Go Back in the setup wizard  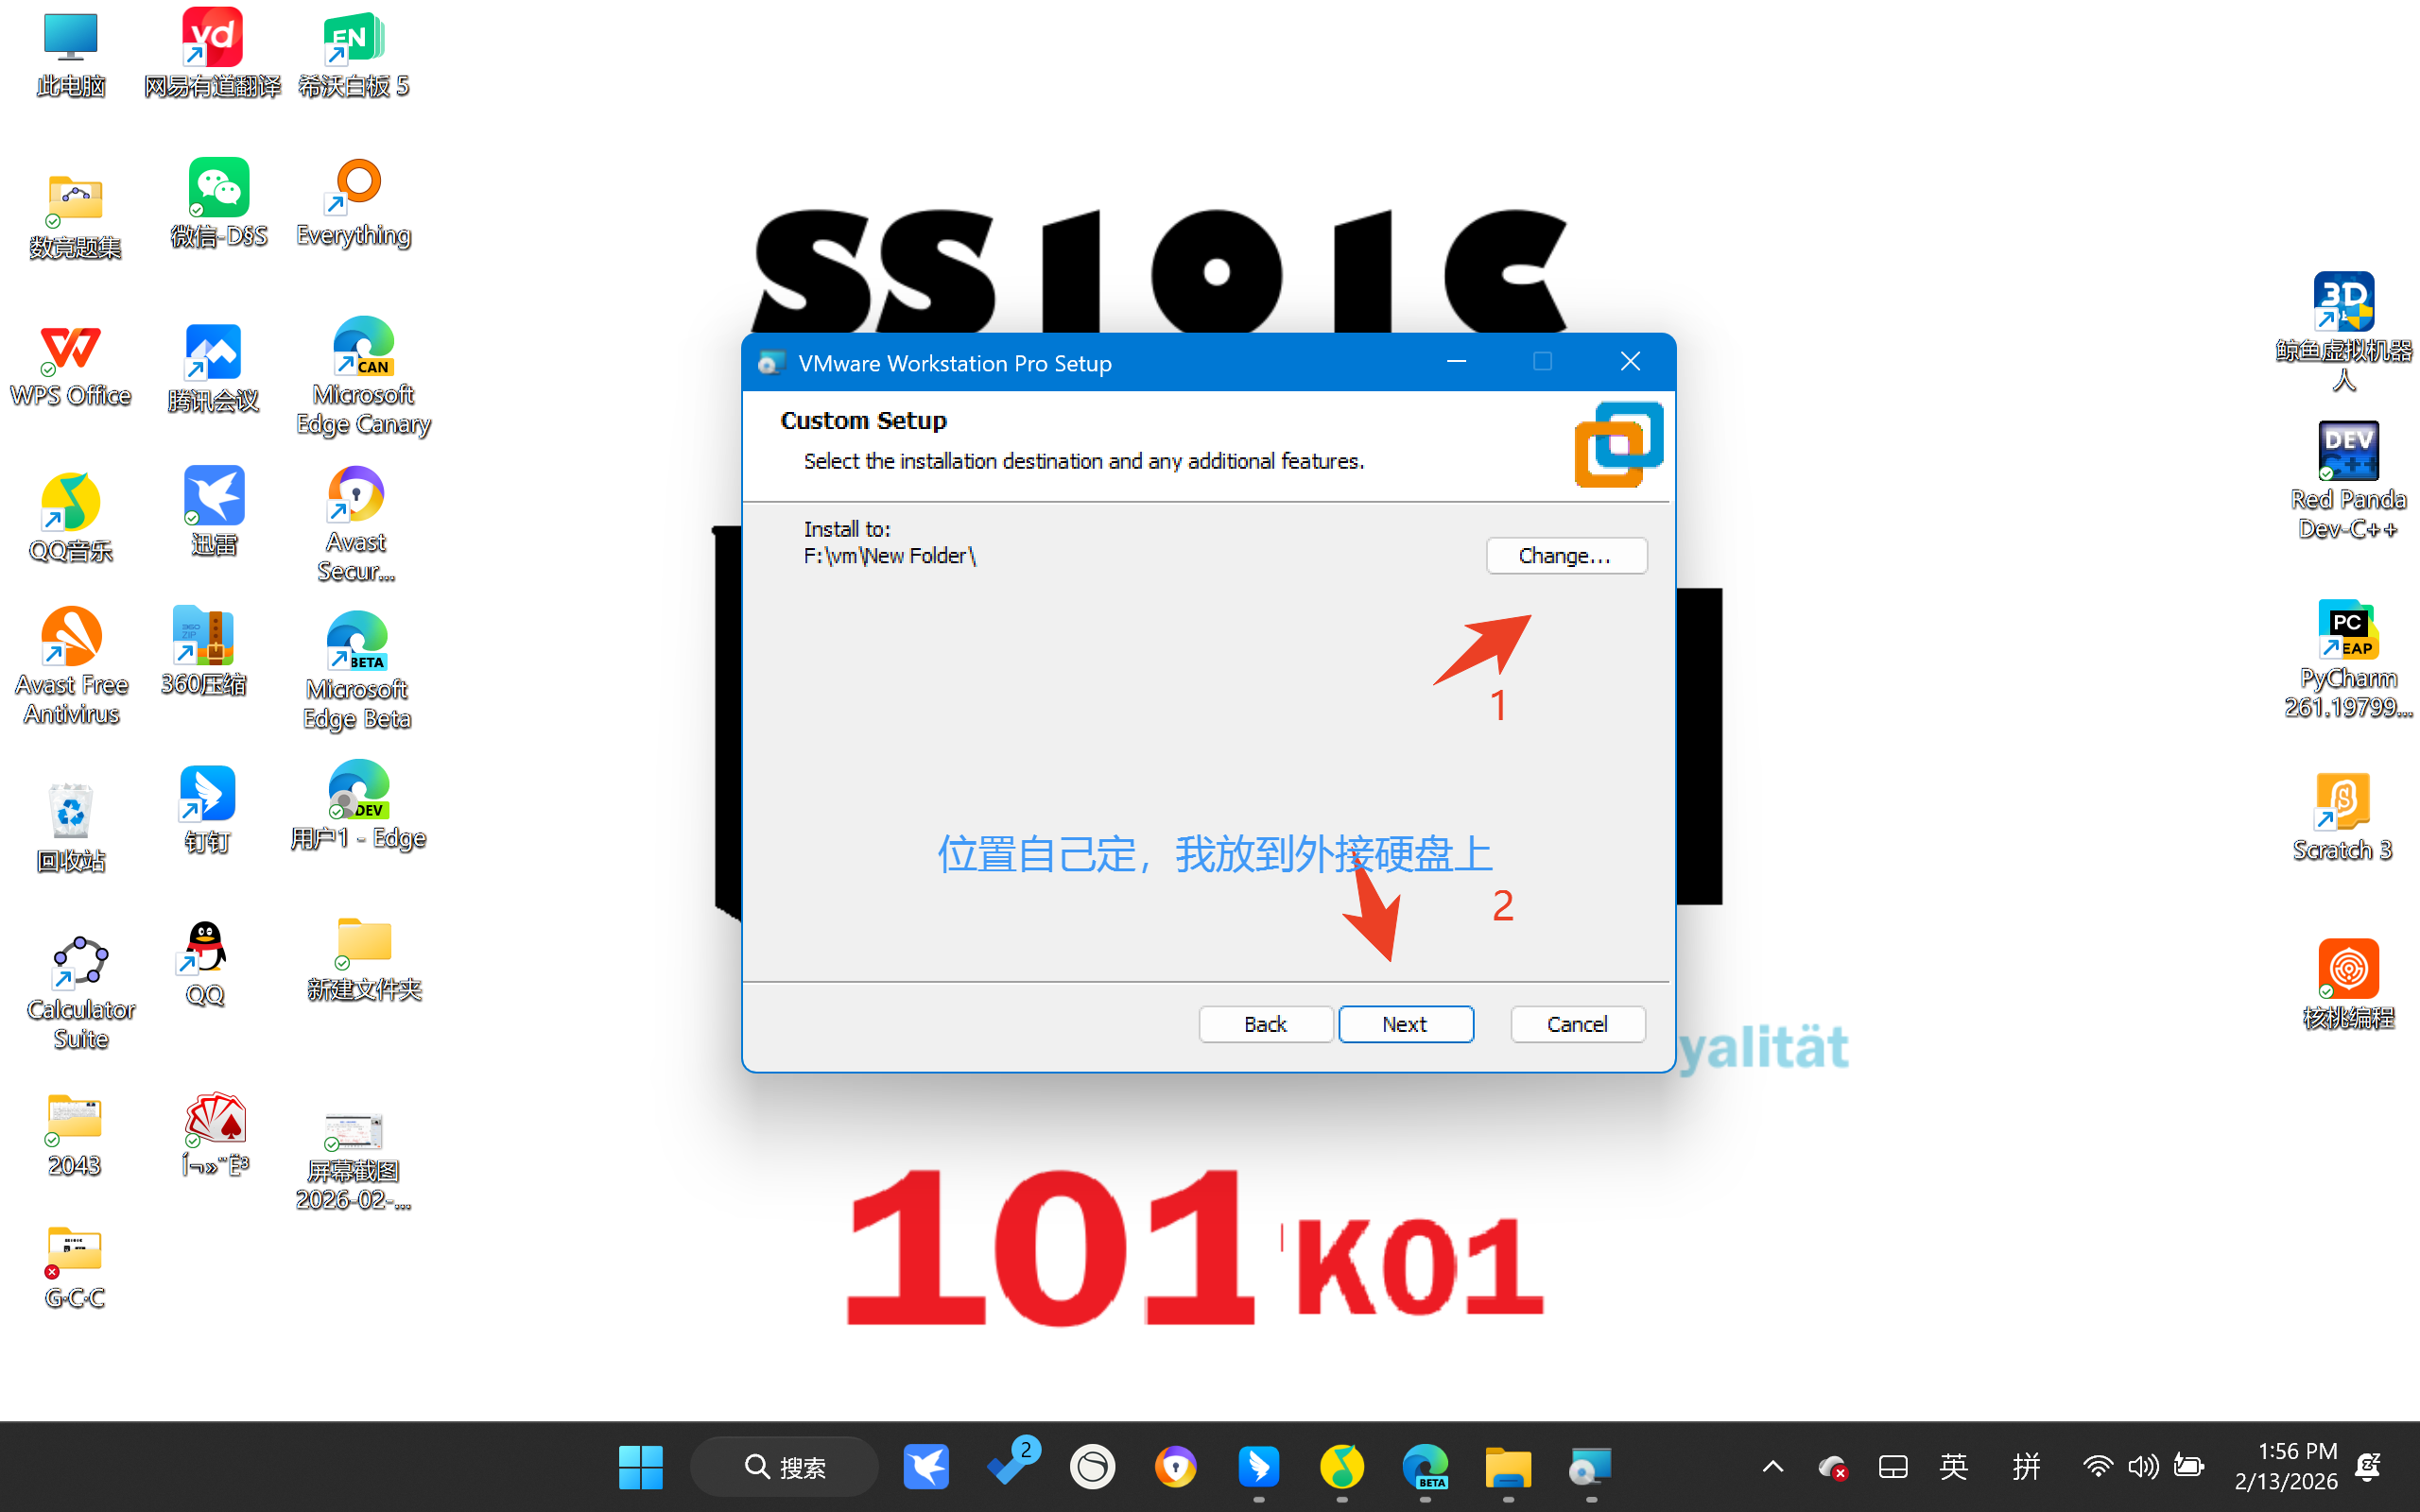tap(1265, 1024)
